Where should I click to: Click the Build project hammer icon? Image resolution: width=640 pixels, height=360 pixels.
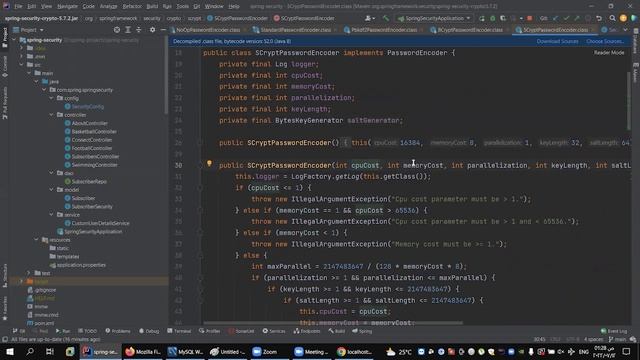point(385,18)
